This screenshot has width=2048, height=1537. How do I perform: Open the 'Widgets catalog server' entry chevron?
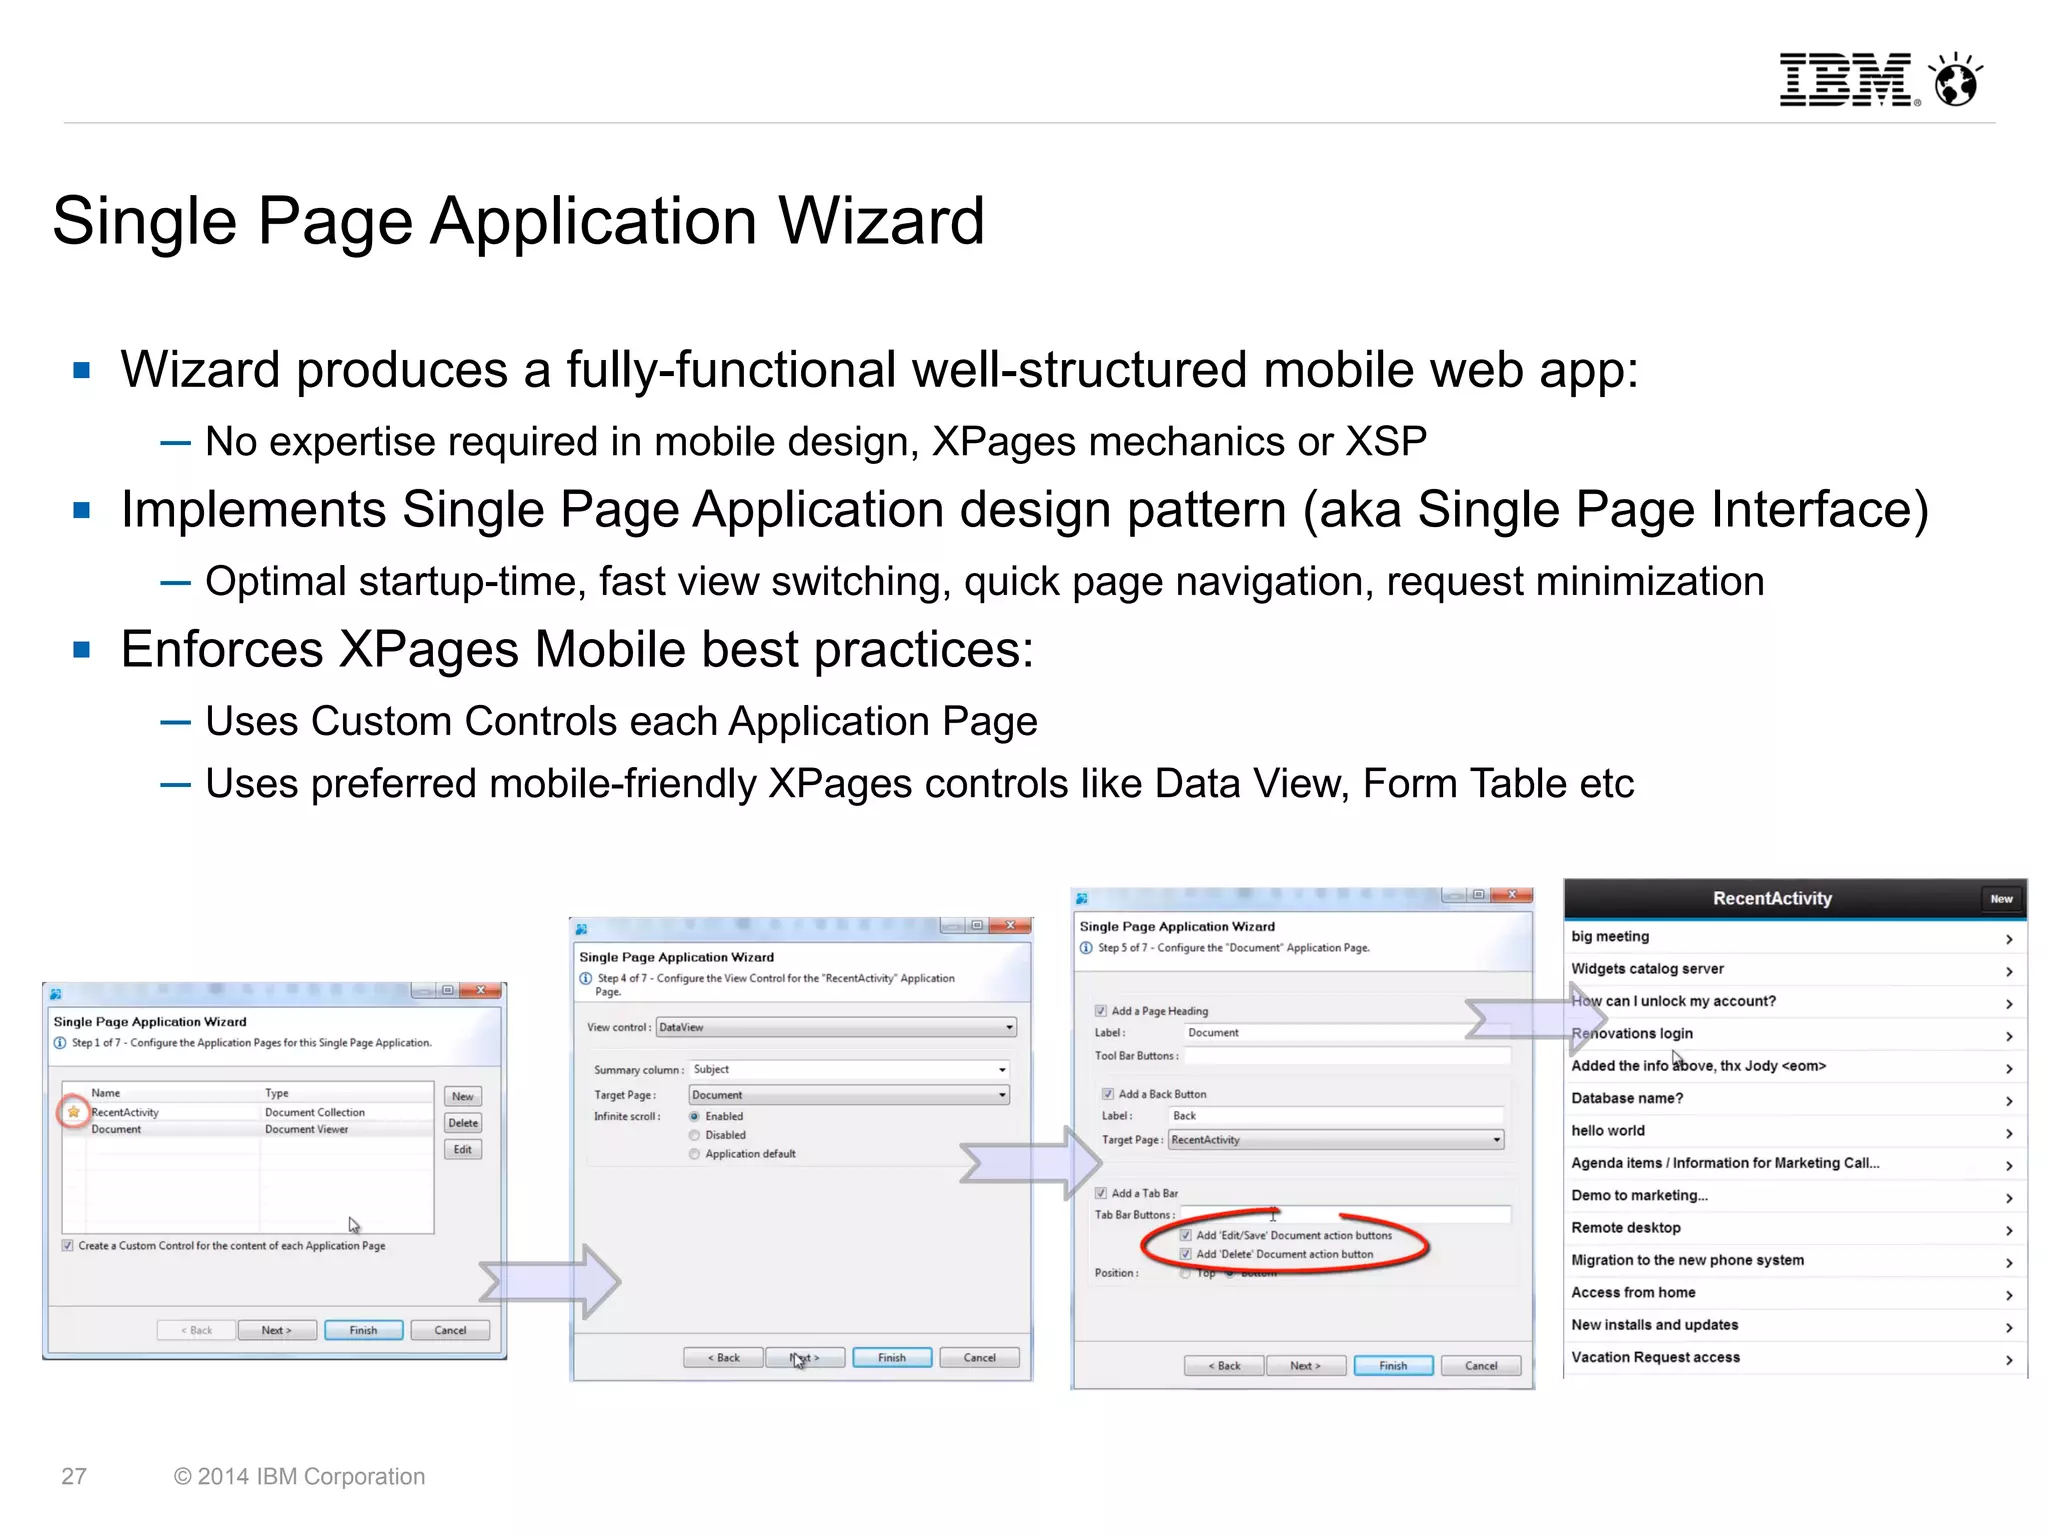point(2009,971)
